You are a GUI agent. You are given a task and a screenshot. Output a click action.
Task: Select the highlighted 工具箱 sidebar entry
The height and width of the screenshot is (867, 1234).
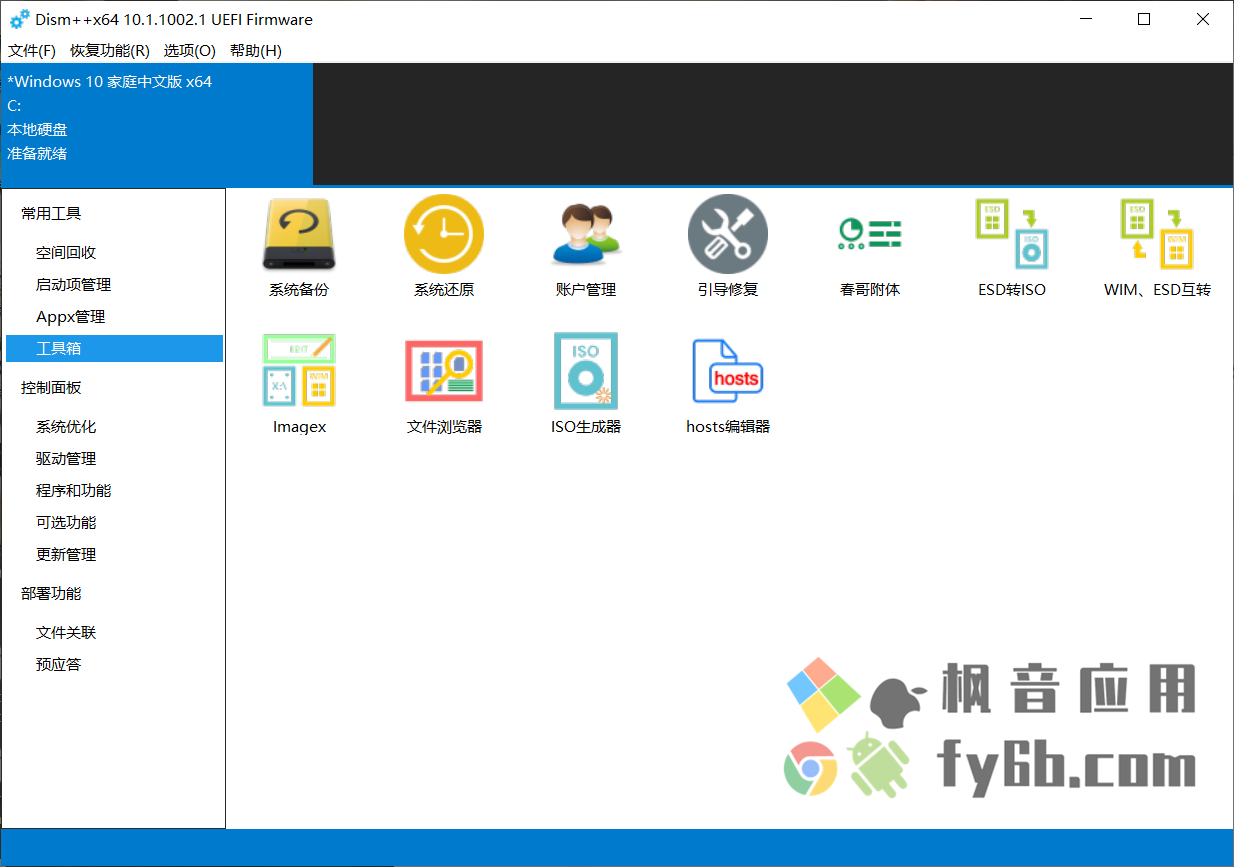pyautogui.click(x=114, y=348)
